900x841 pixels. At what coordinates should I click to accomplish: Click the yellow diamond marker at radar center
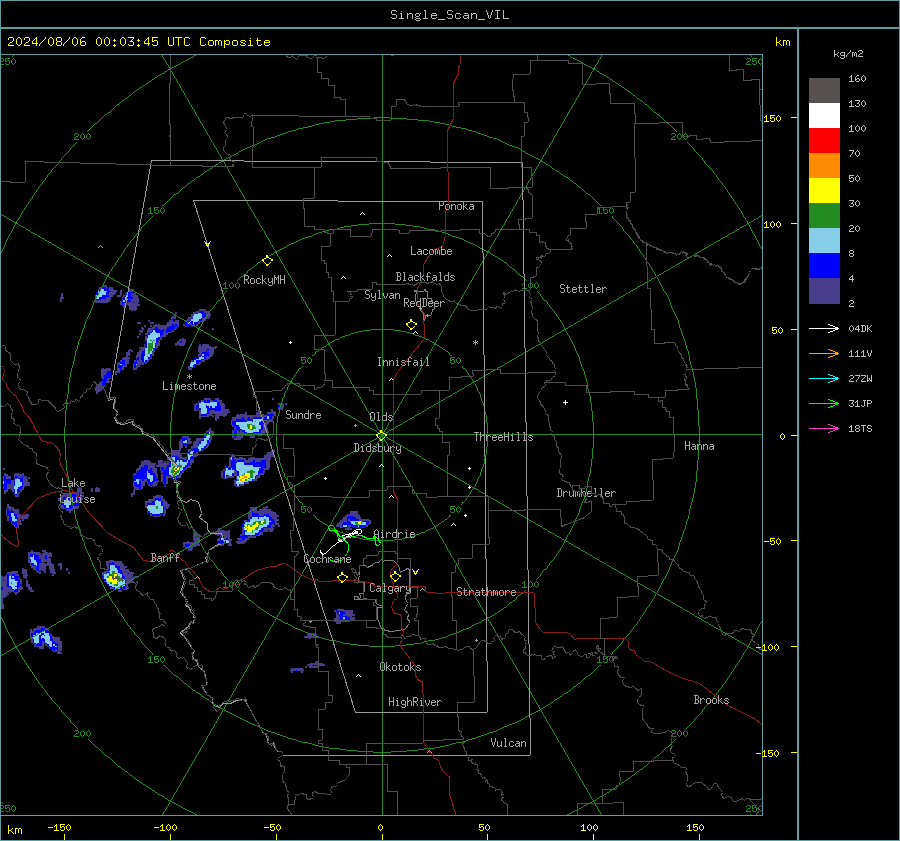(382, 435)
